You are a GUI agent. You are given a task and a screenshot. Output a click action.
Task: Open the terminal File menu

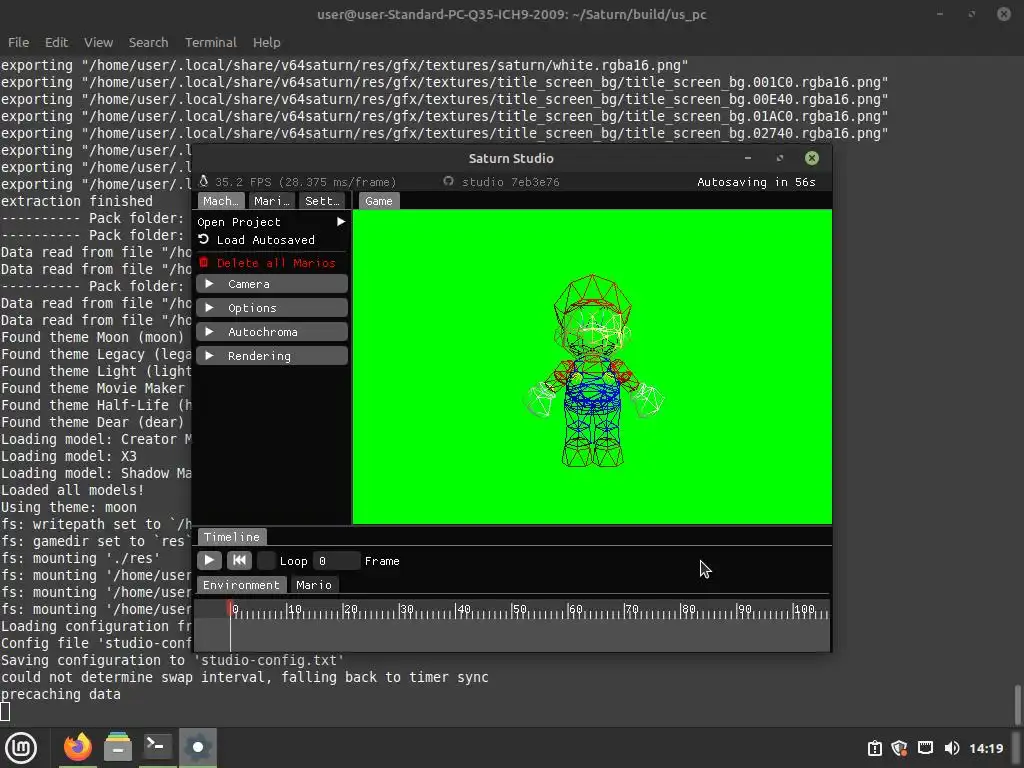(x=18, y=42)
